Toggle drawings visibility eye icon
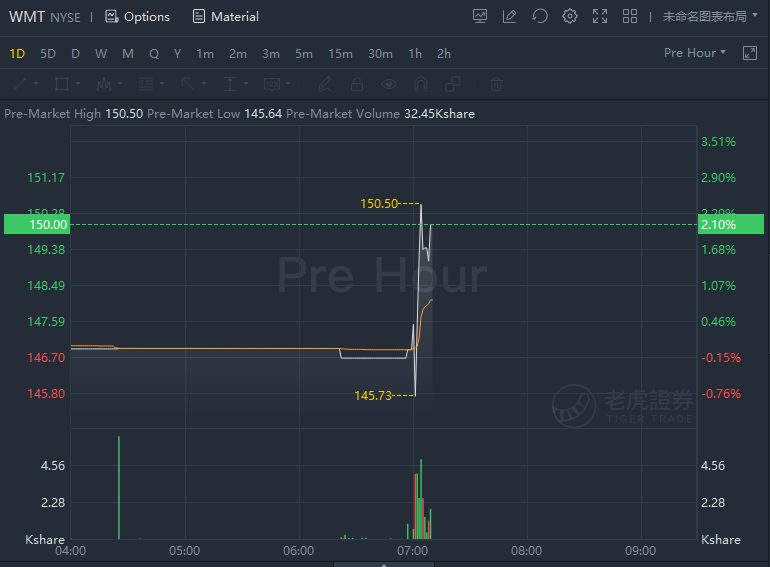Viewport: 770px width, 567px height. point(389,84)
